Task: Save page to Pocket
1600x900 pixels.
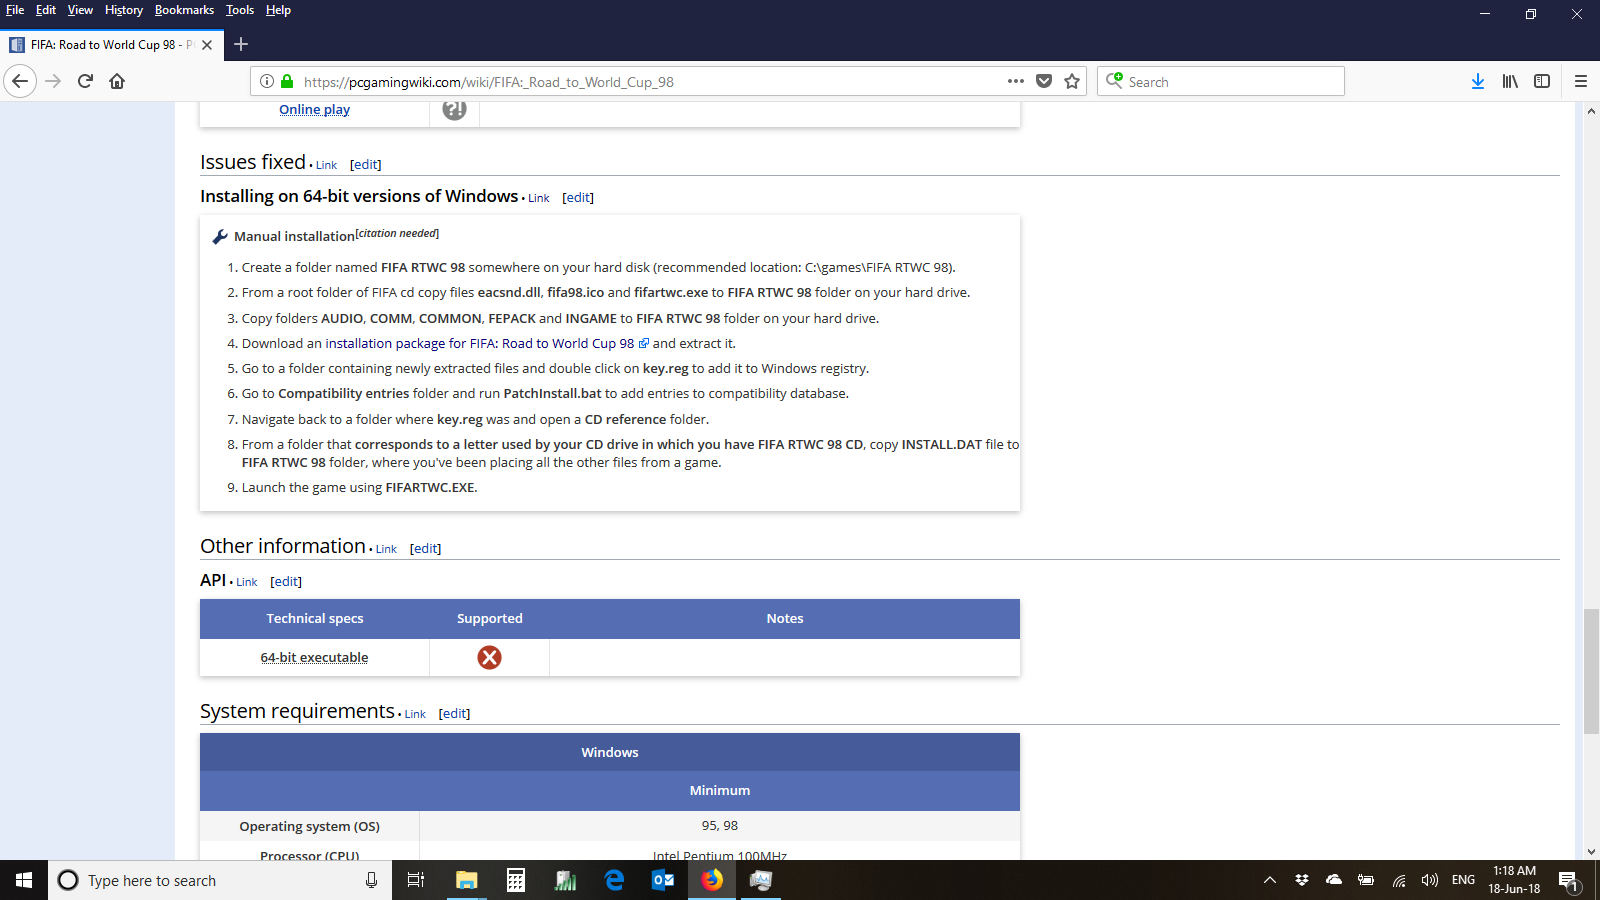Action: pos(1044,81)
